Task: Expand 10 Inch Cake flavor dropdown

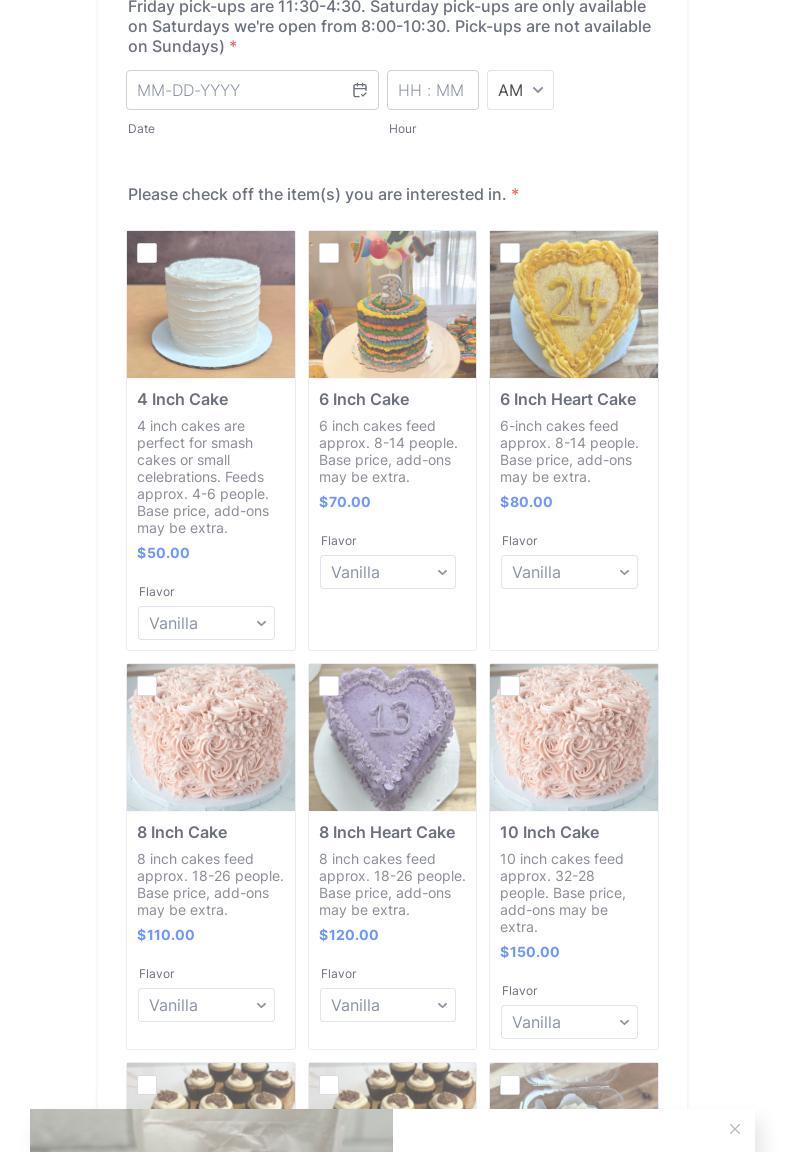Action: click(x=569, y=1022)
